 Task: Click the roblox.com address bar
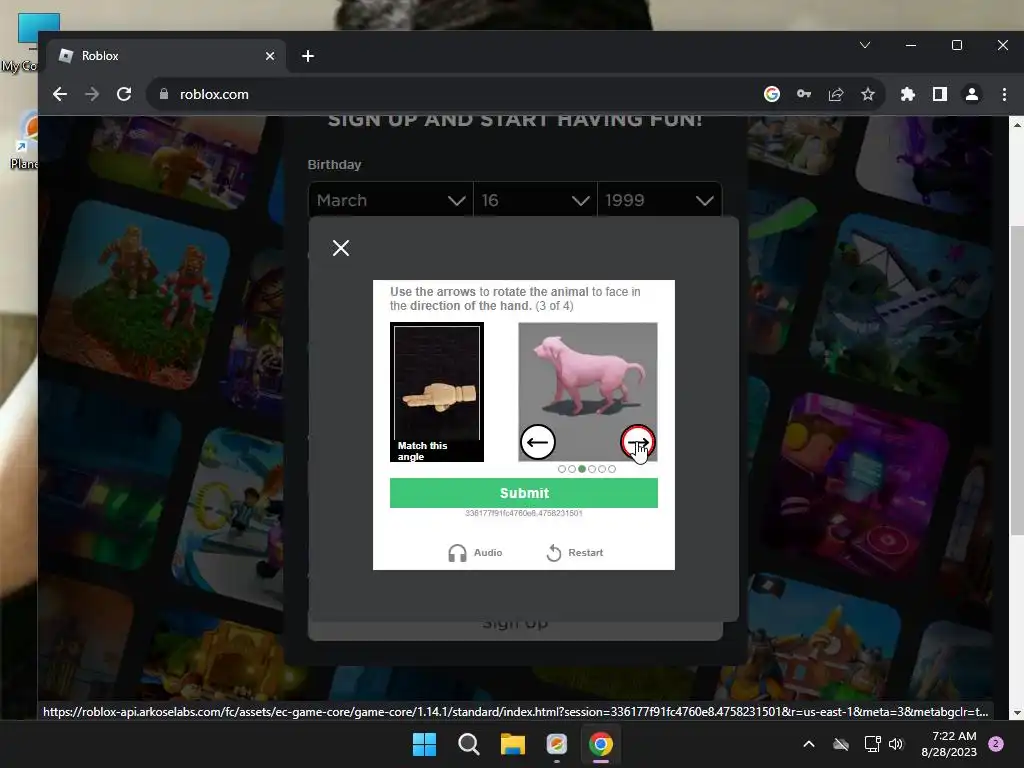click(x=457, y=94)
